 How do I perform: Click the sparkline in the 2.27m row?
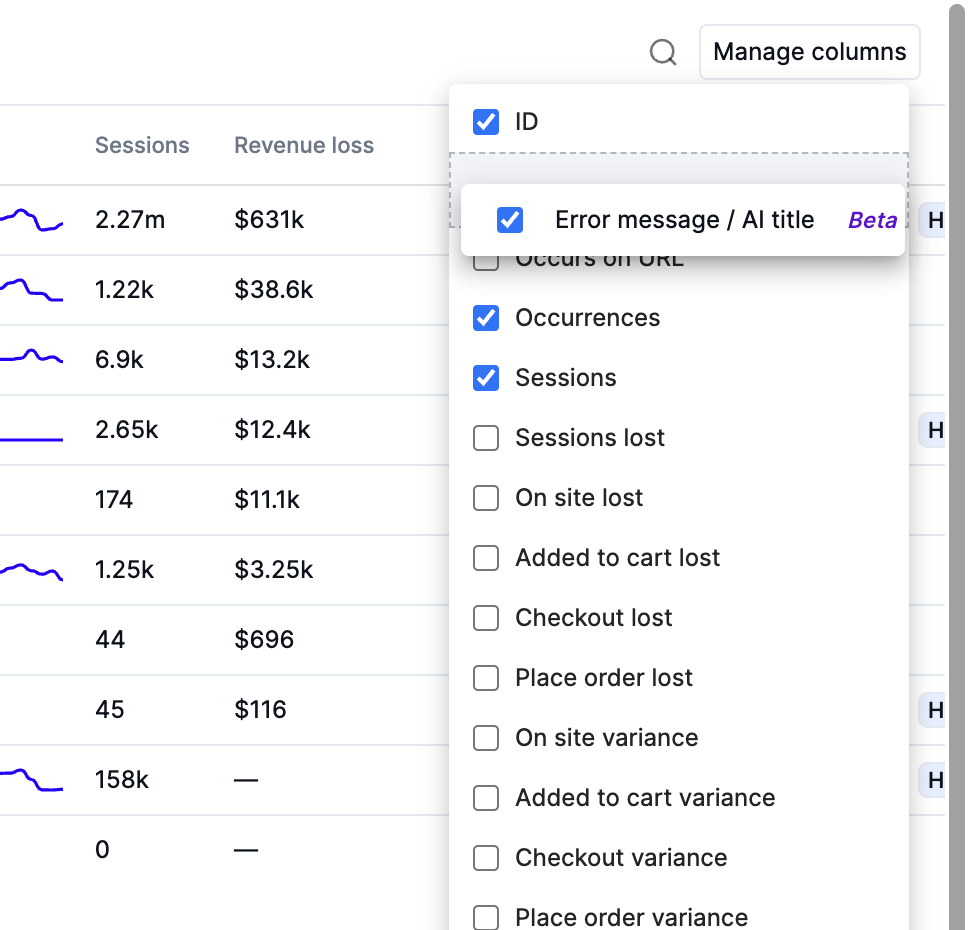[30, 219]
